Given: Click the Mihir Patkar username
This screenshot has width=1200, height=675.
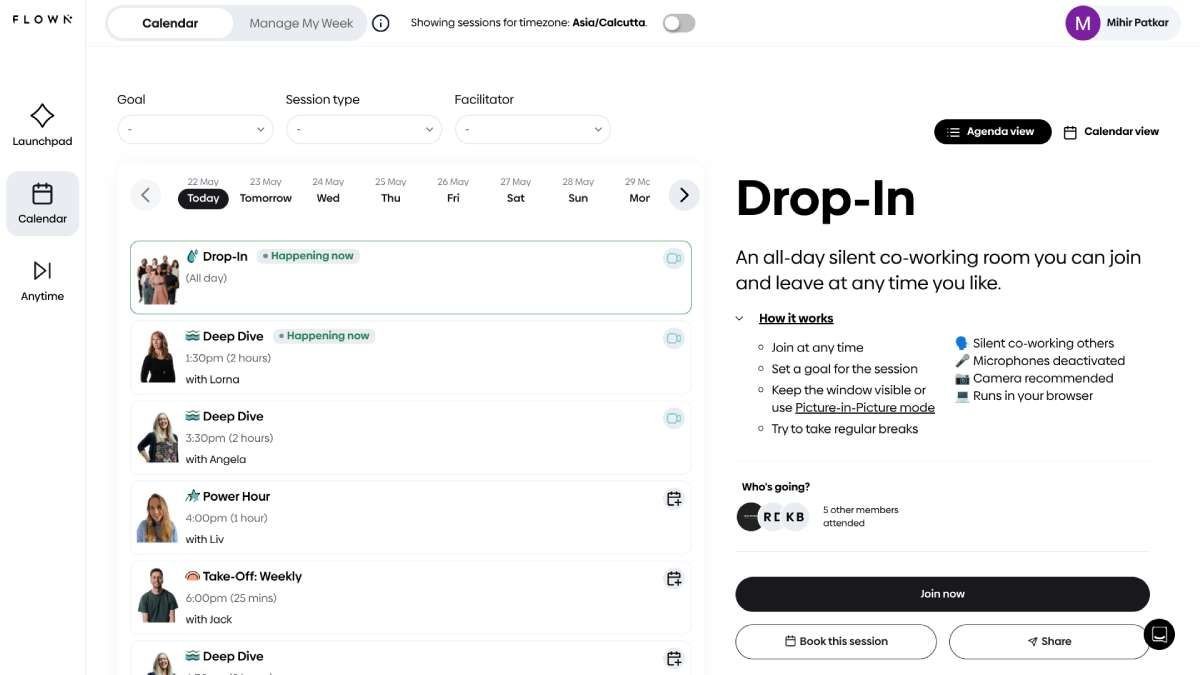Looking at the screenshot, I should pyautogui.click(x=1137, y=23).
